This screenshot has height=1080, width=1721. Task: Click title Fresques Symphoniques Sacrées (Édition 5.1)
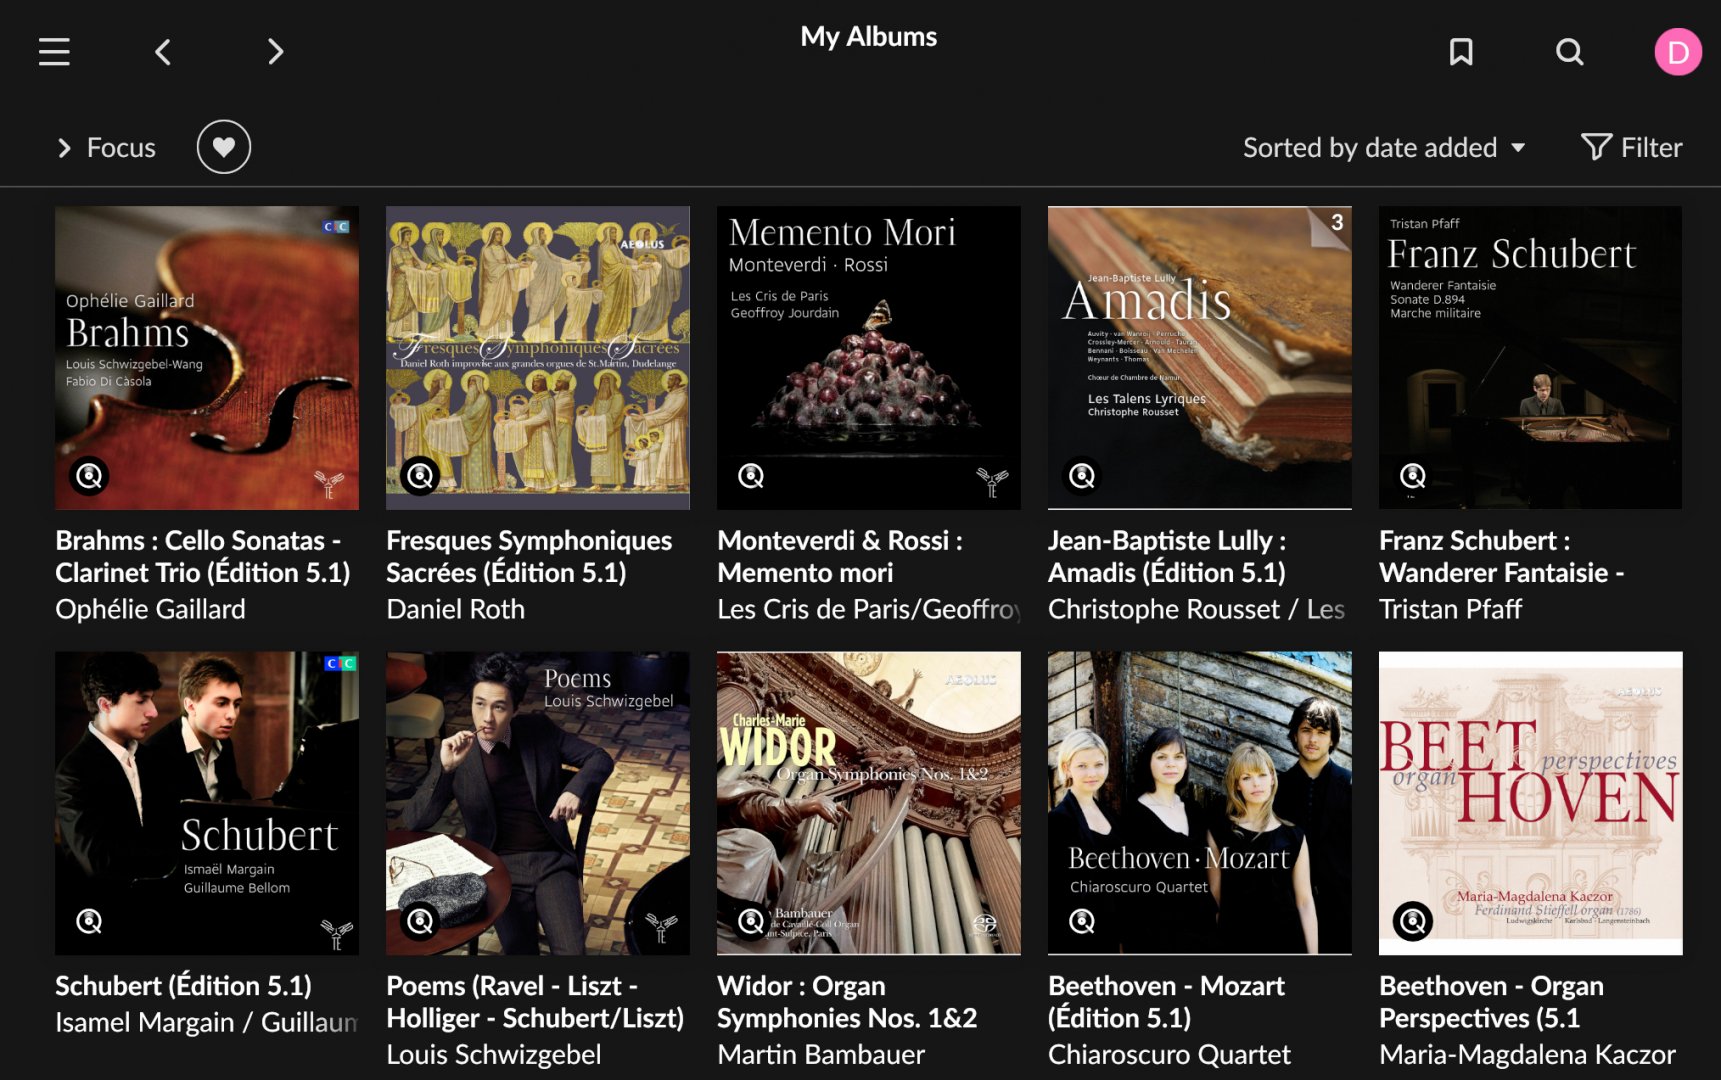point(529,556)
